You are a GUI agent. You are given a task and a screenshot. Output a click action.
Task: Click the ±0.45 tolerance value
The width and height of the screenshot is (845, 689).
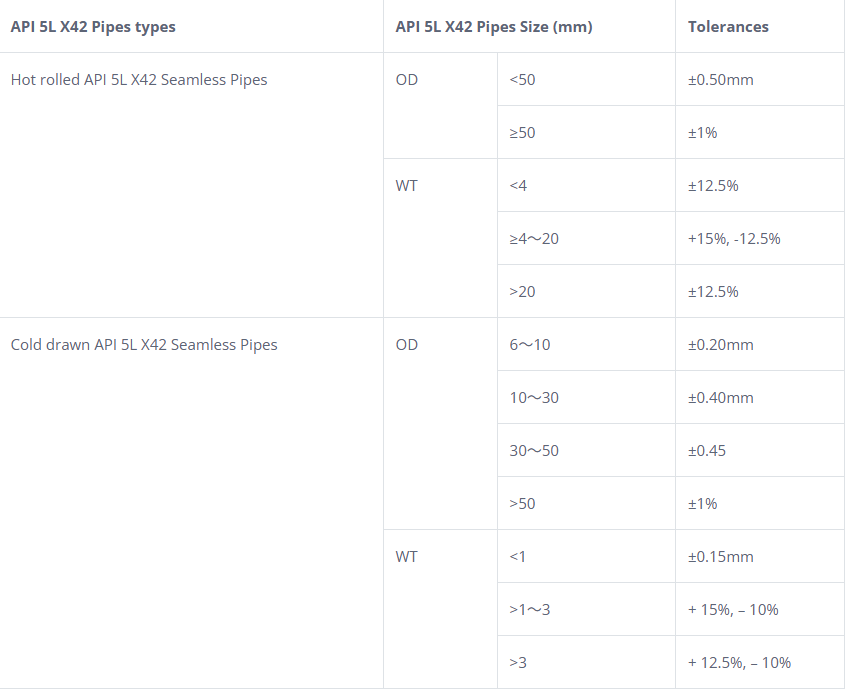[x=707, y=451]
